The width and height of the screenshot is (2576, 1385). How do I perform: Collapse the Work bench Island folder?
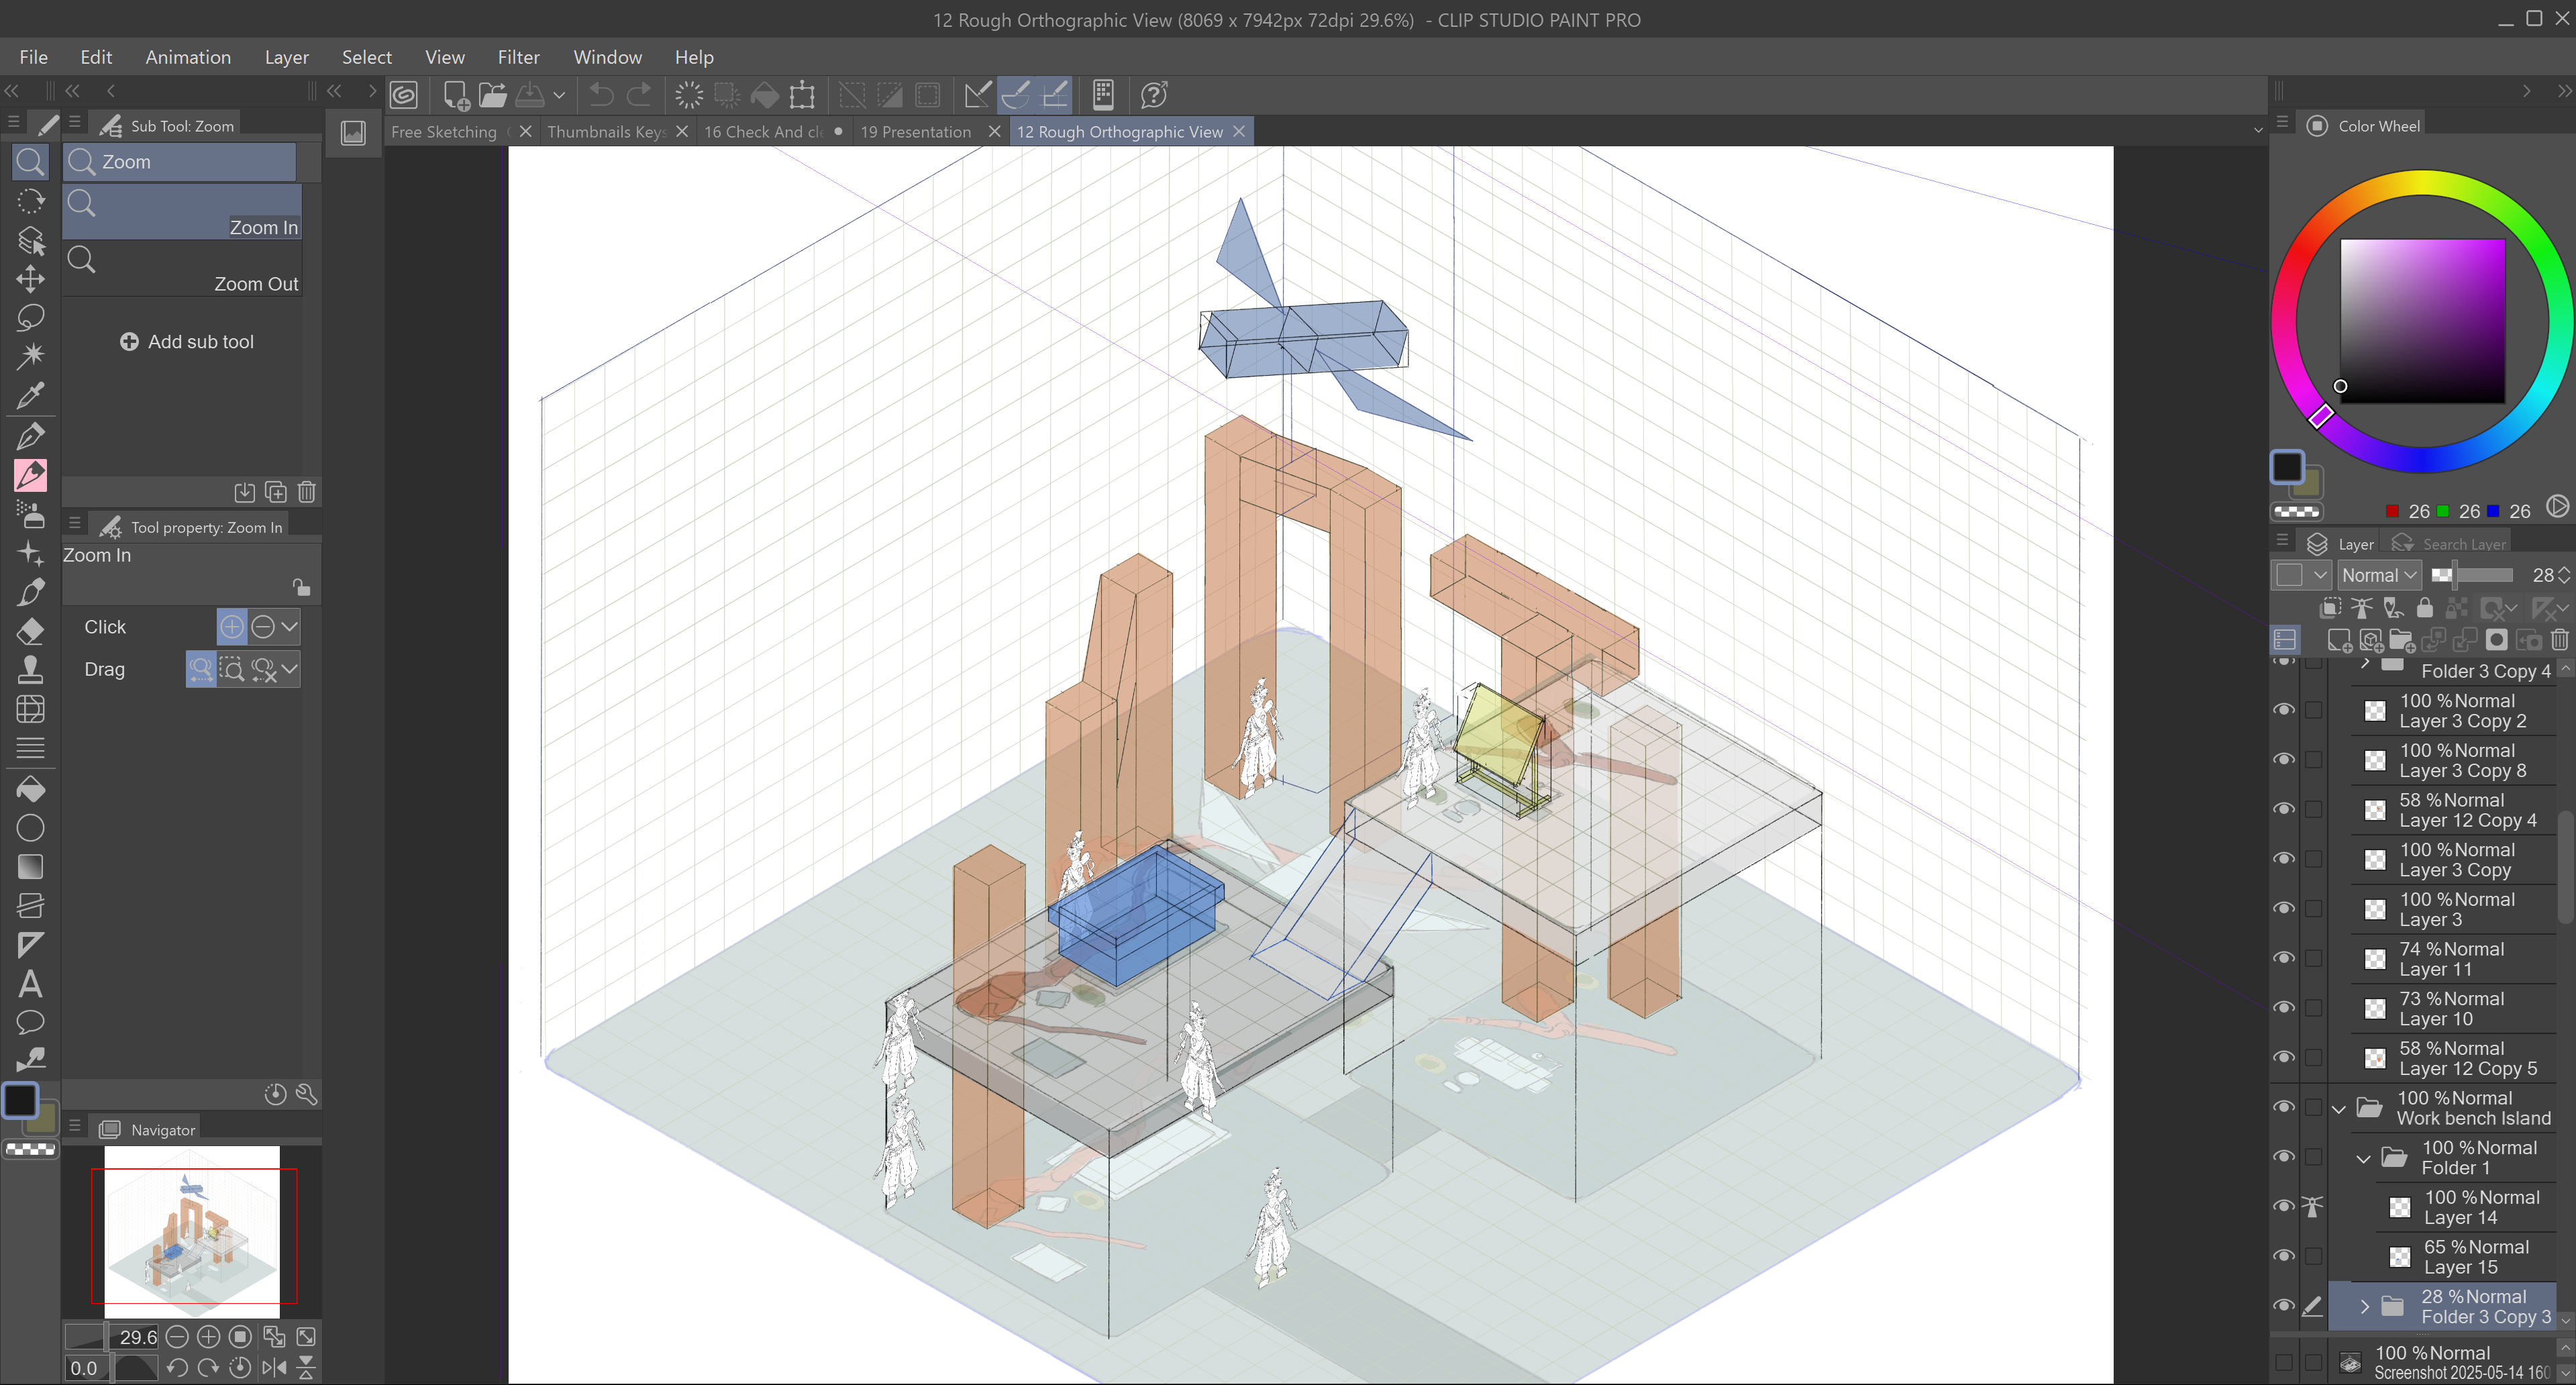click(2338, 1108)
